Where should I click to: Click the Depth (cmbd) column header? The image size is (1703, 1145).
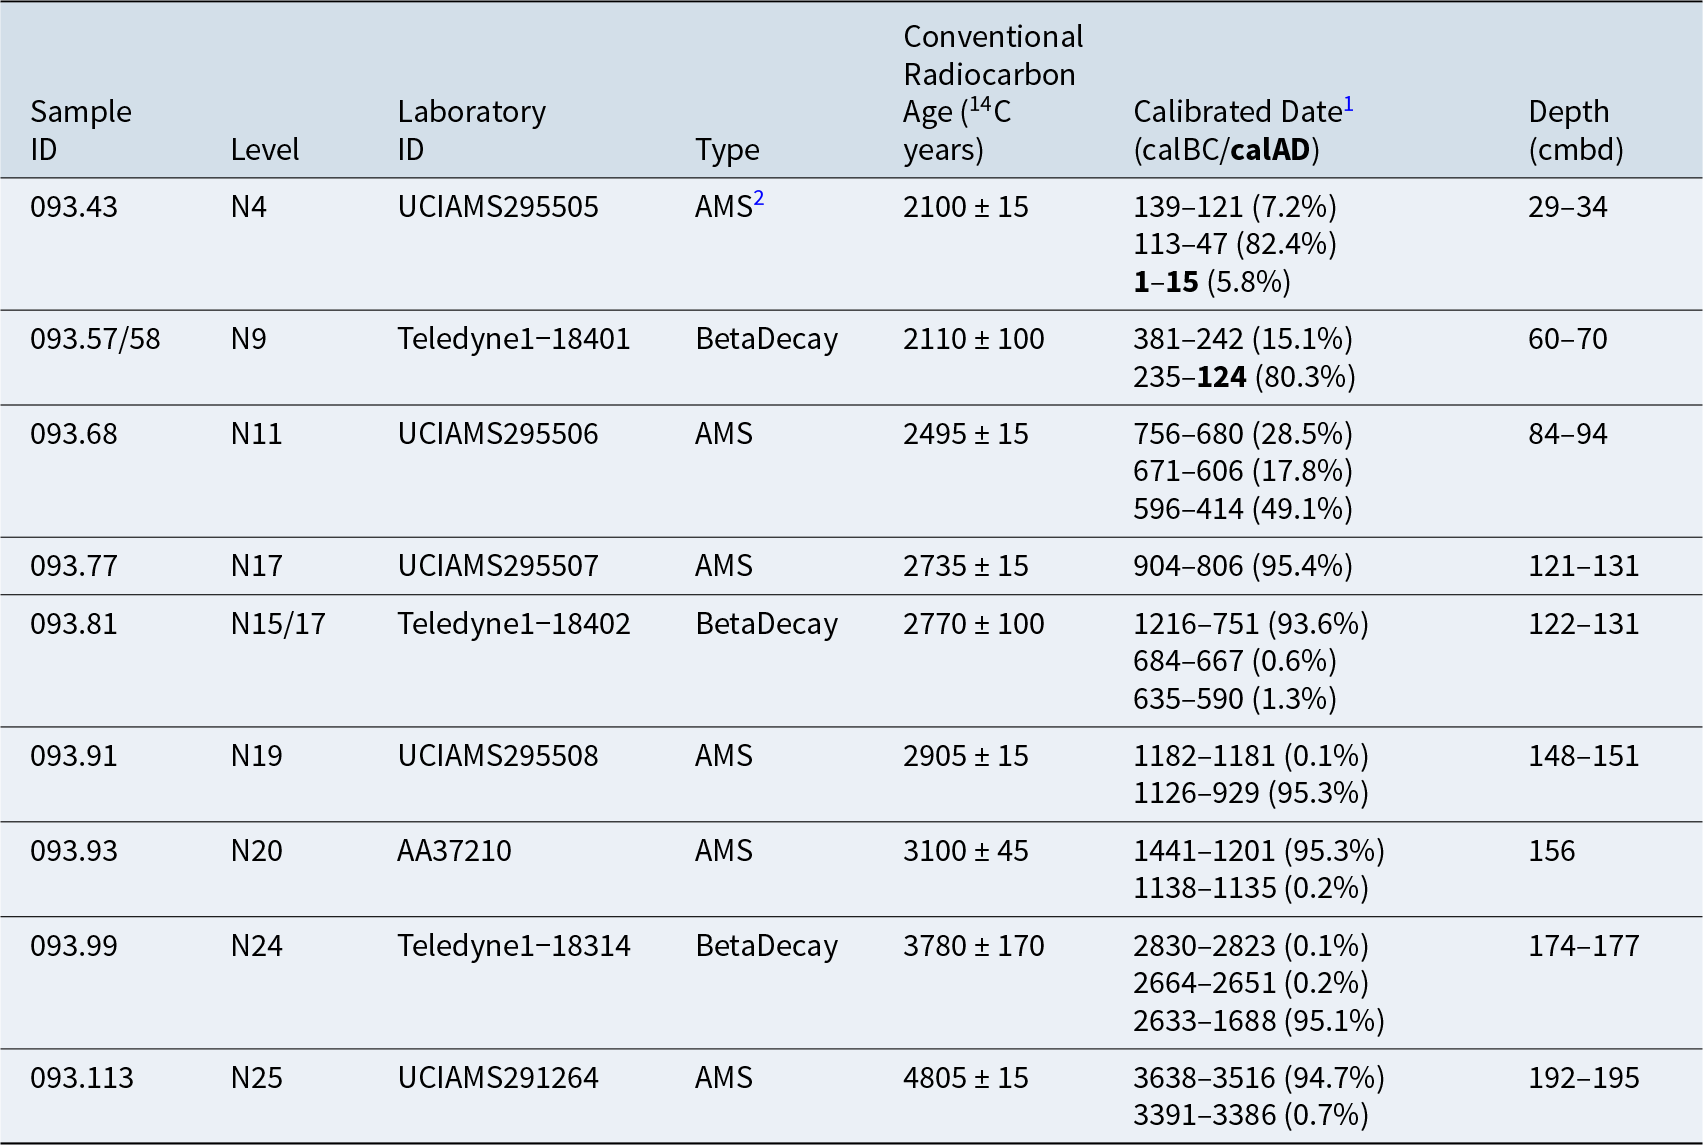(1576, 130)
